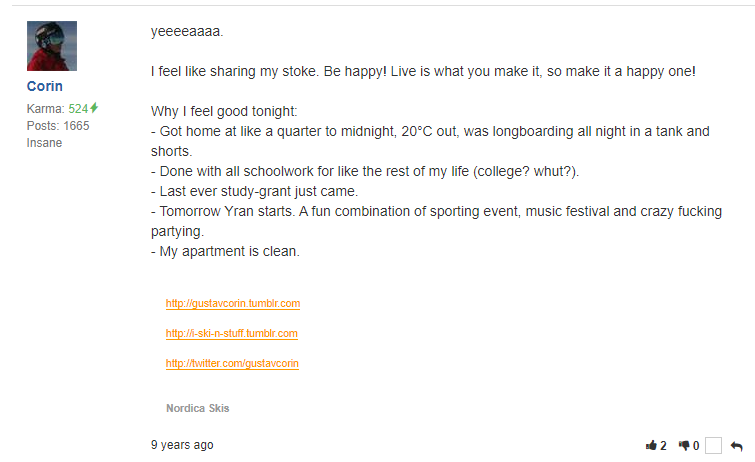Click the "9 years ago" timestamp
This screenshot has width=755, height=462.
pyautogui.click(x=182, y=445)
